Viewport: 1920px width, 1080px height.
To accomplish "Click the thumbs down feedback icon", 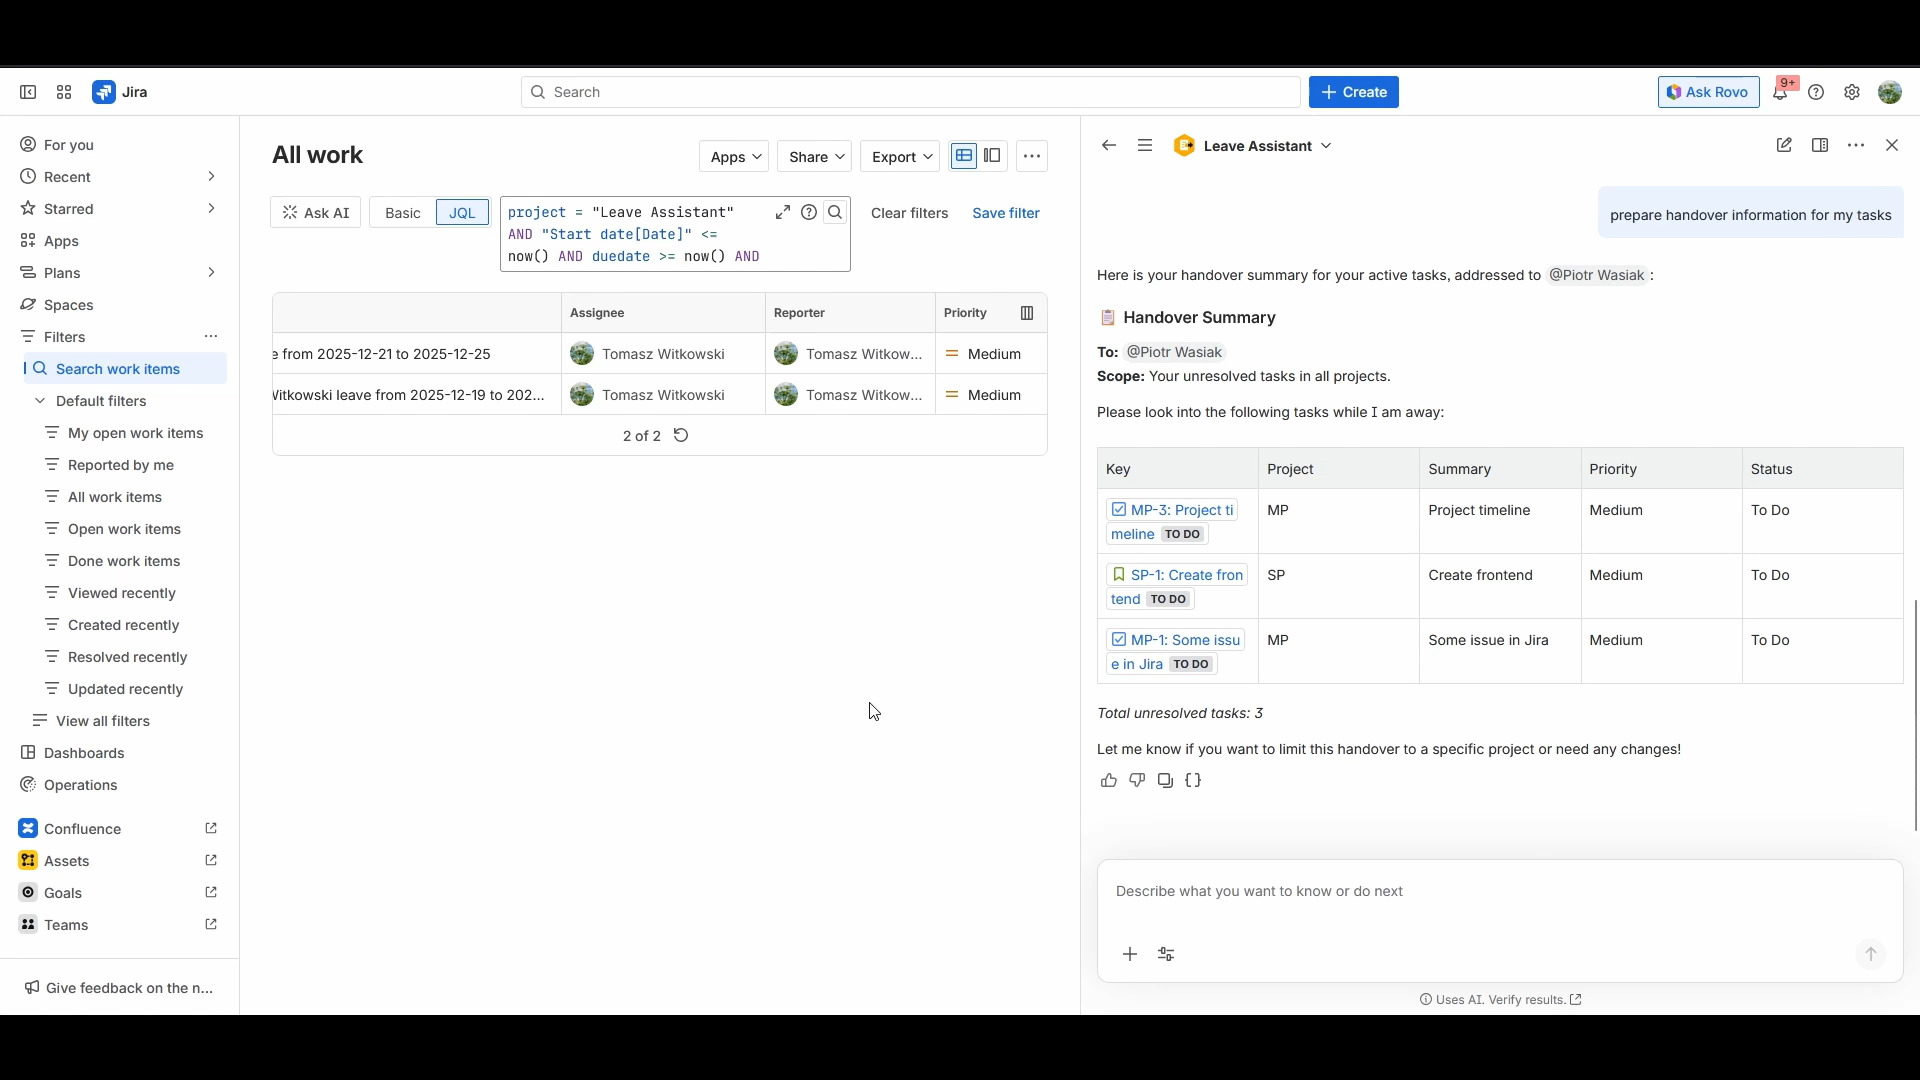I will pyautogui.click(x=1137, y=781).
